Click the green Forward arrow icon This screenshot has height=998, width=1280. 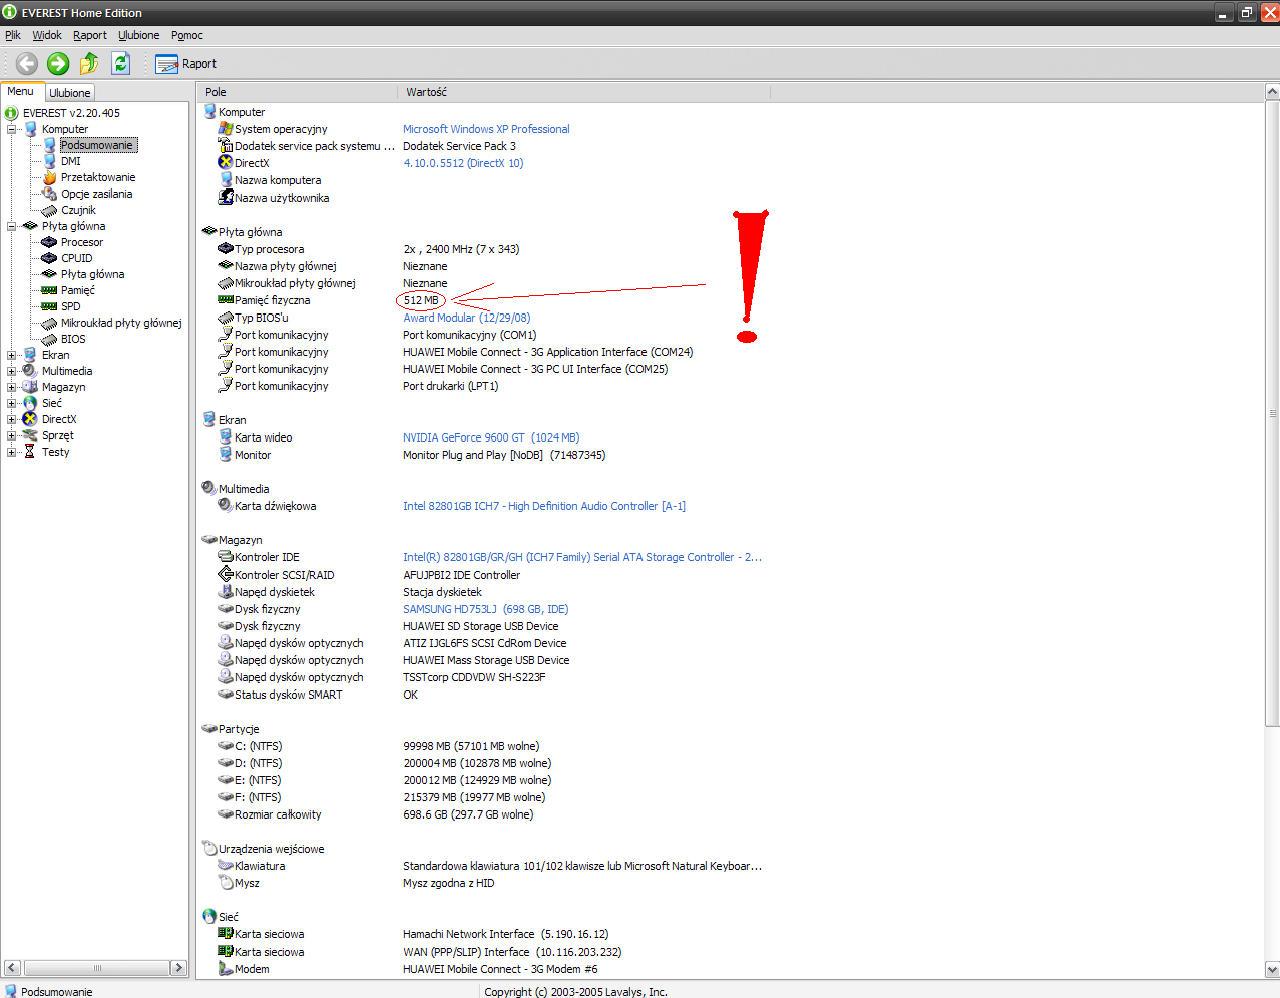tap(58, 63)
